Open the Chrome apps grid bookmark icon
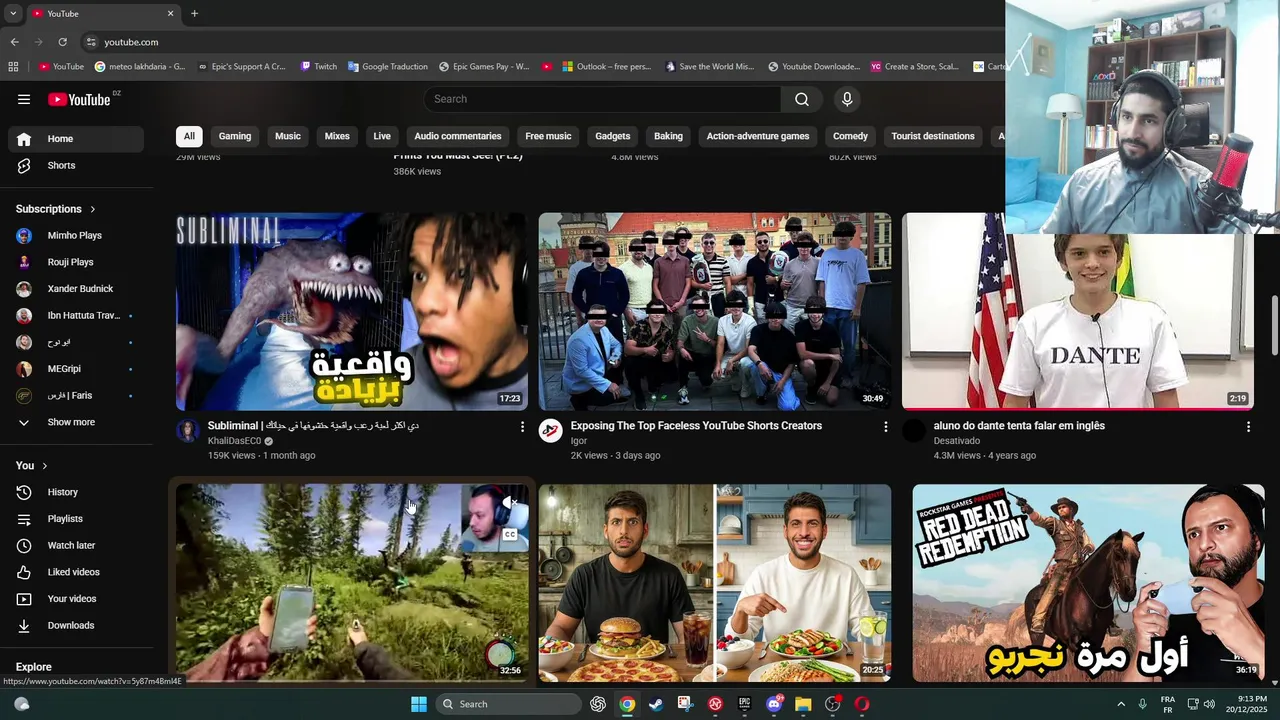The height and width of the screenshot is (720, 1280). (x=13, y=67)
